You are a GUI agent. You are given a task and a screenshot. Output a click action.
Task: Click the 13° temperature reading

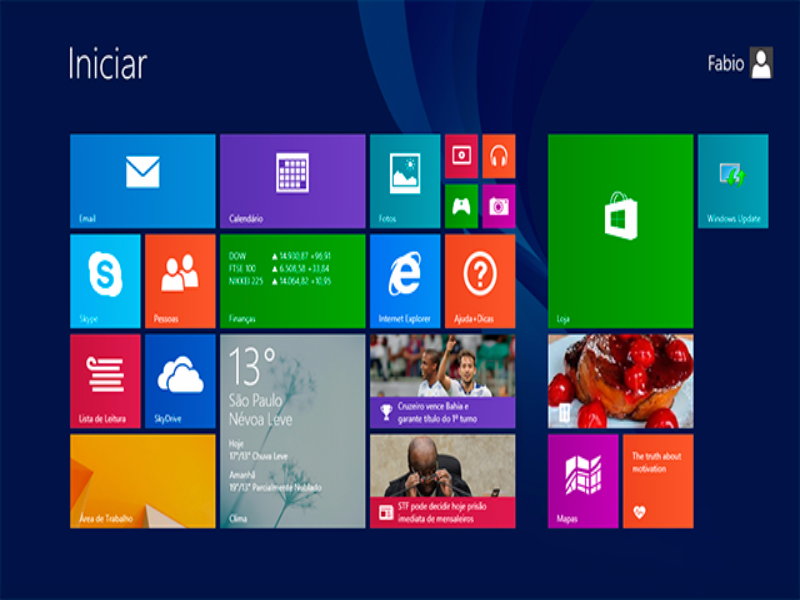pyautogui.click(x=252, y=366)
